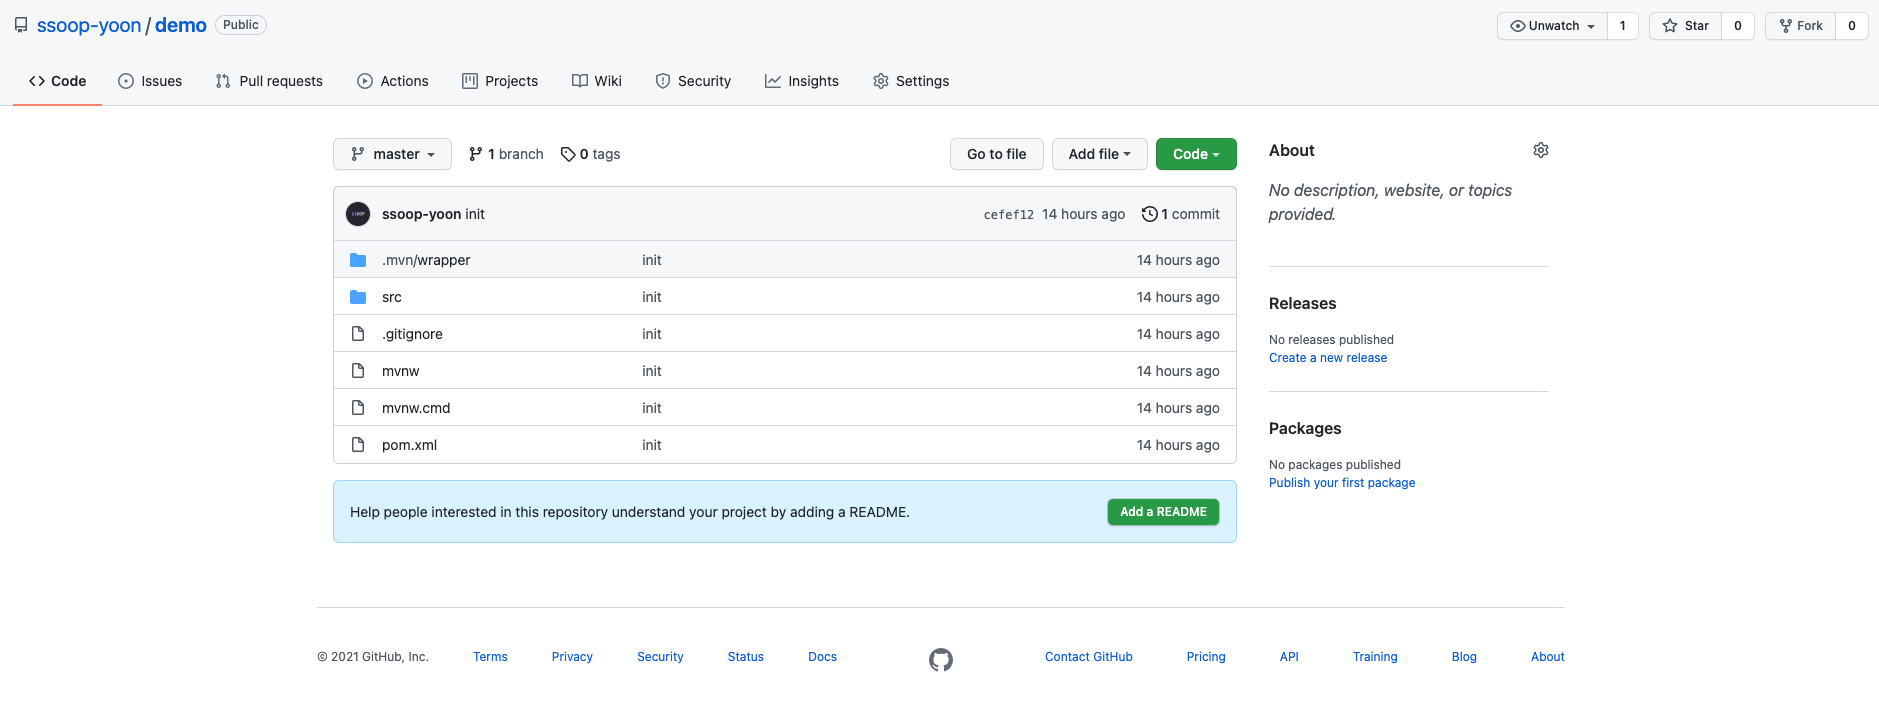The image size is (1879, 725).
Task: Open the Pull requests tab
Action: point(269,81)
